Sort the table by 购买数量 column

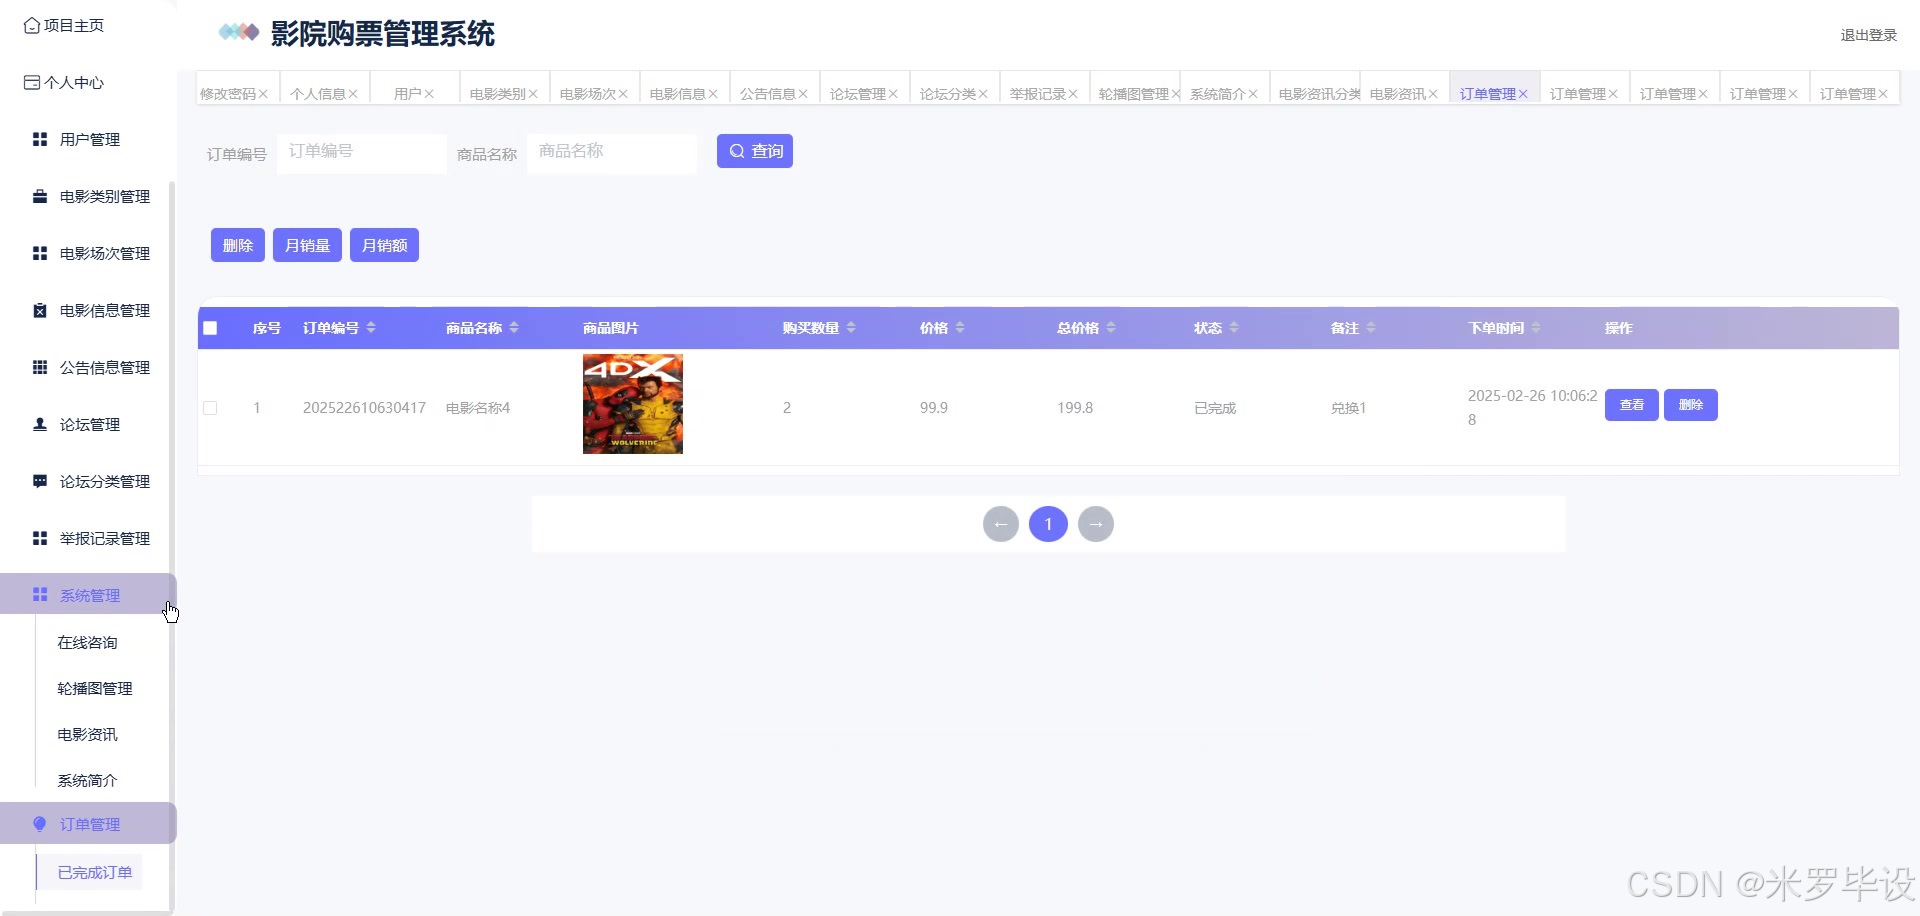851,328
